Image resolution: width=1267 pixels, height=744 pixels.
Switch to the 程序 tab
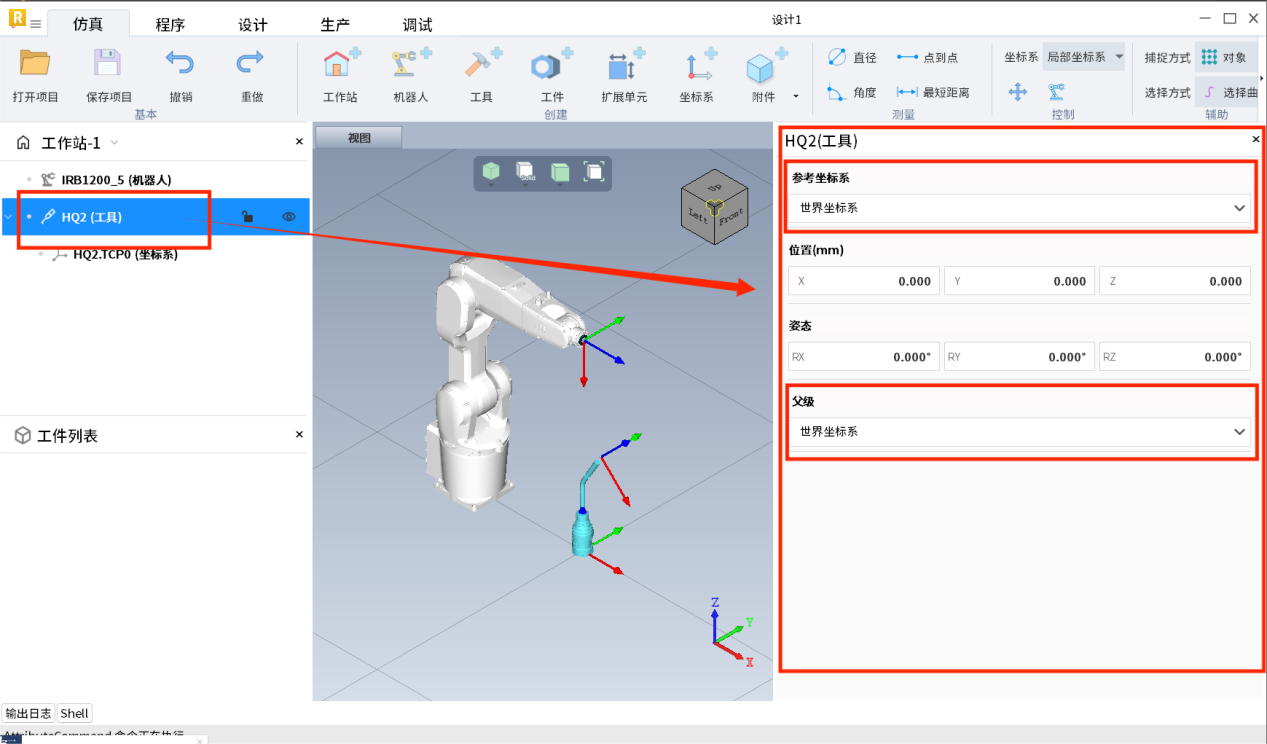pos(170,25)
